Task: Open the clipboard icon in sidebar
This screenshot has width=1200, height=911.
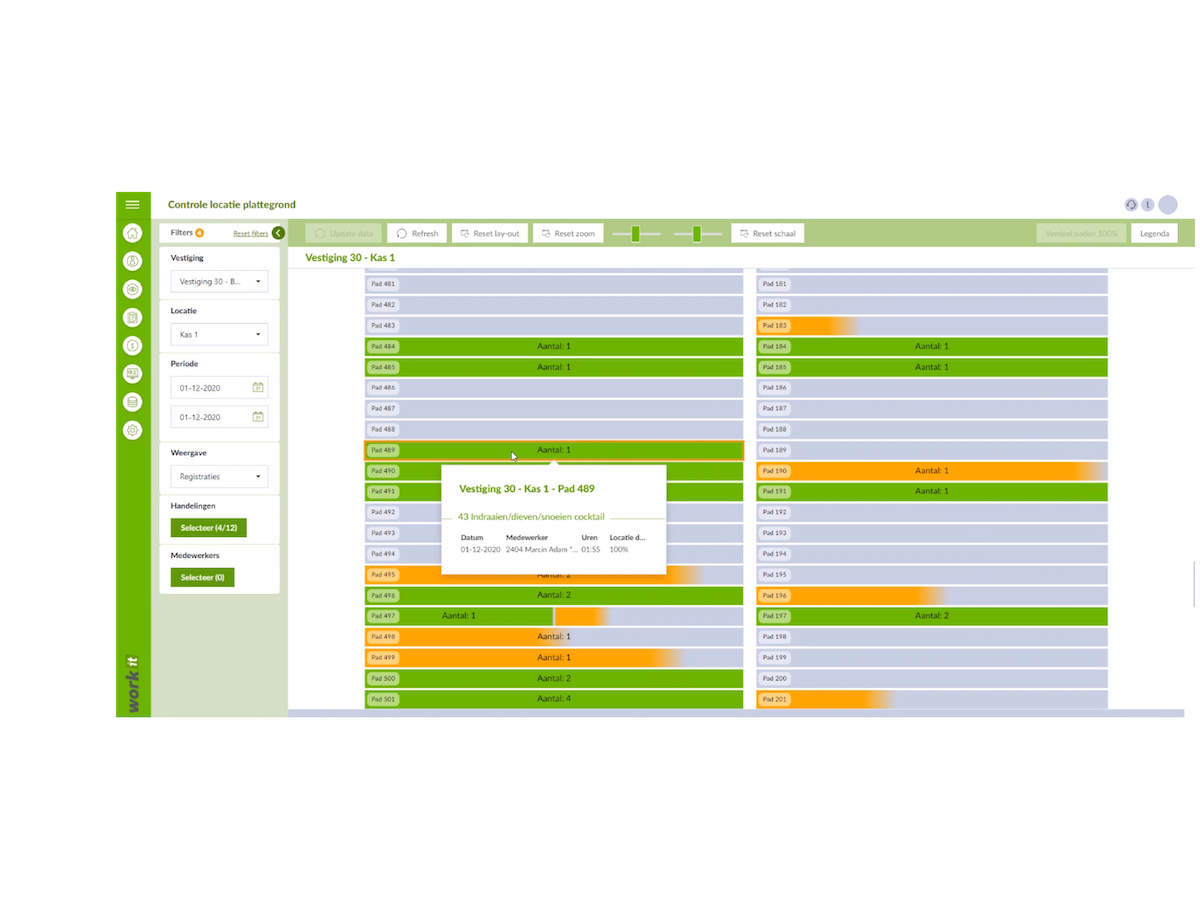Action: [132, 317]
